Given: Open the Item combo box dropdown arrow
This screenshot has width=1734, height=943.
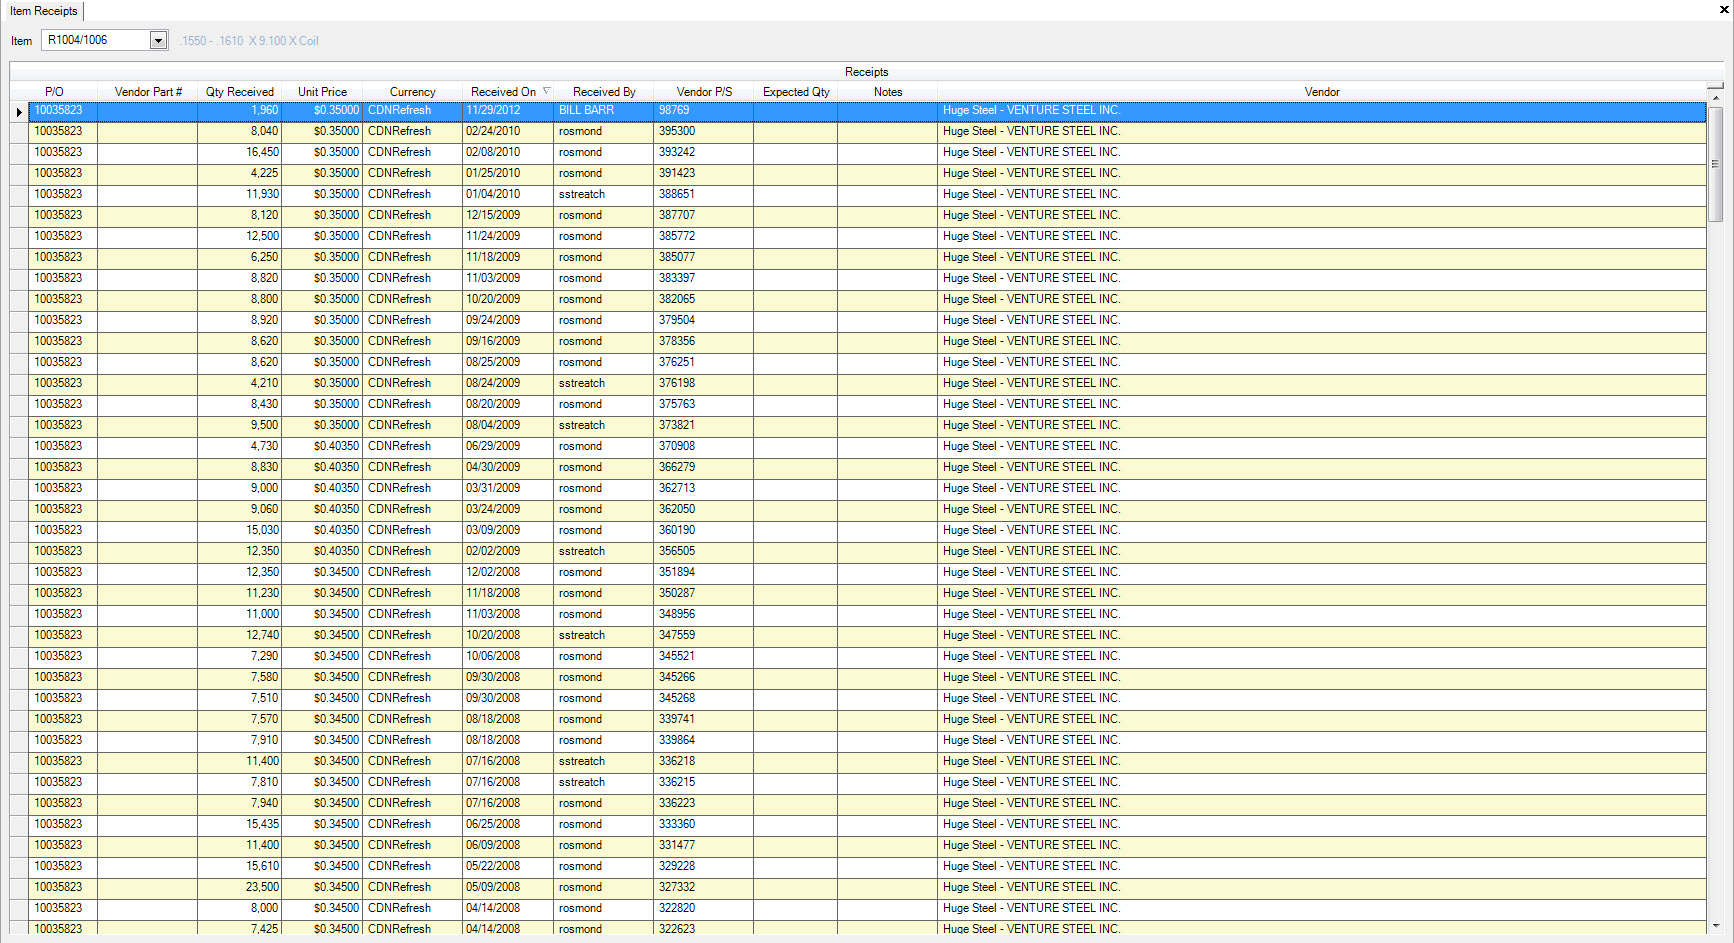Looking at the screenshot, I should 158,40.
